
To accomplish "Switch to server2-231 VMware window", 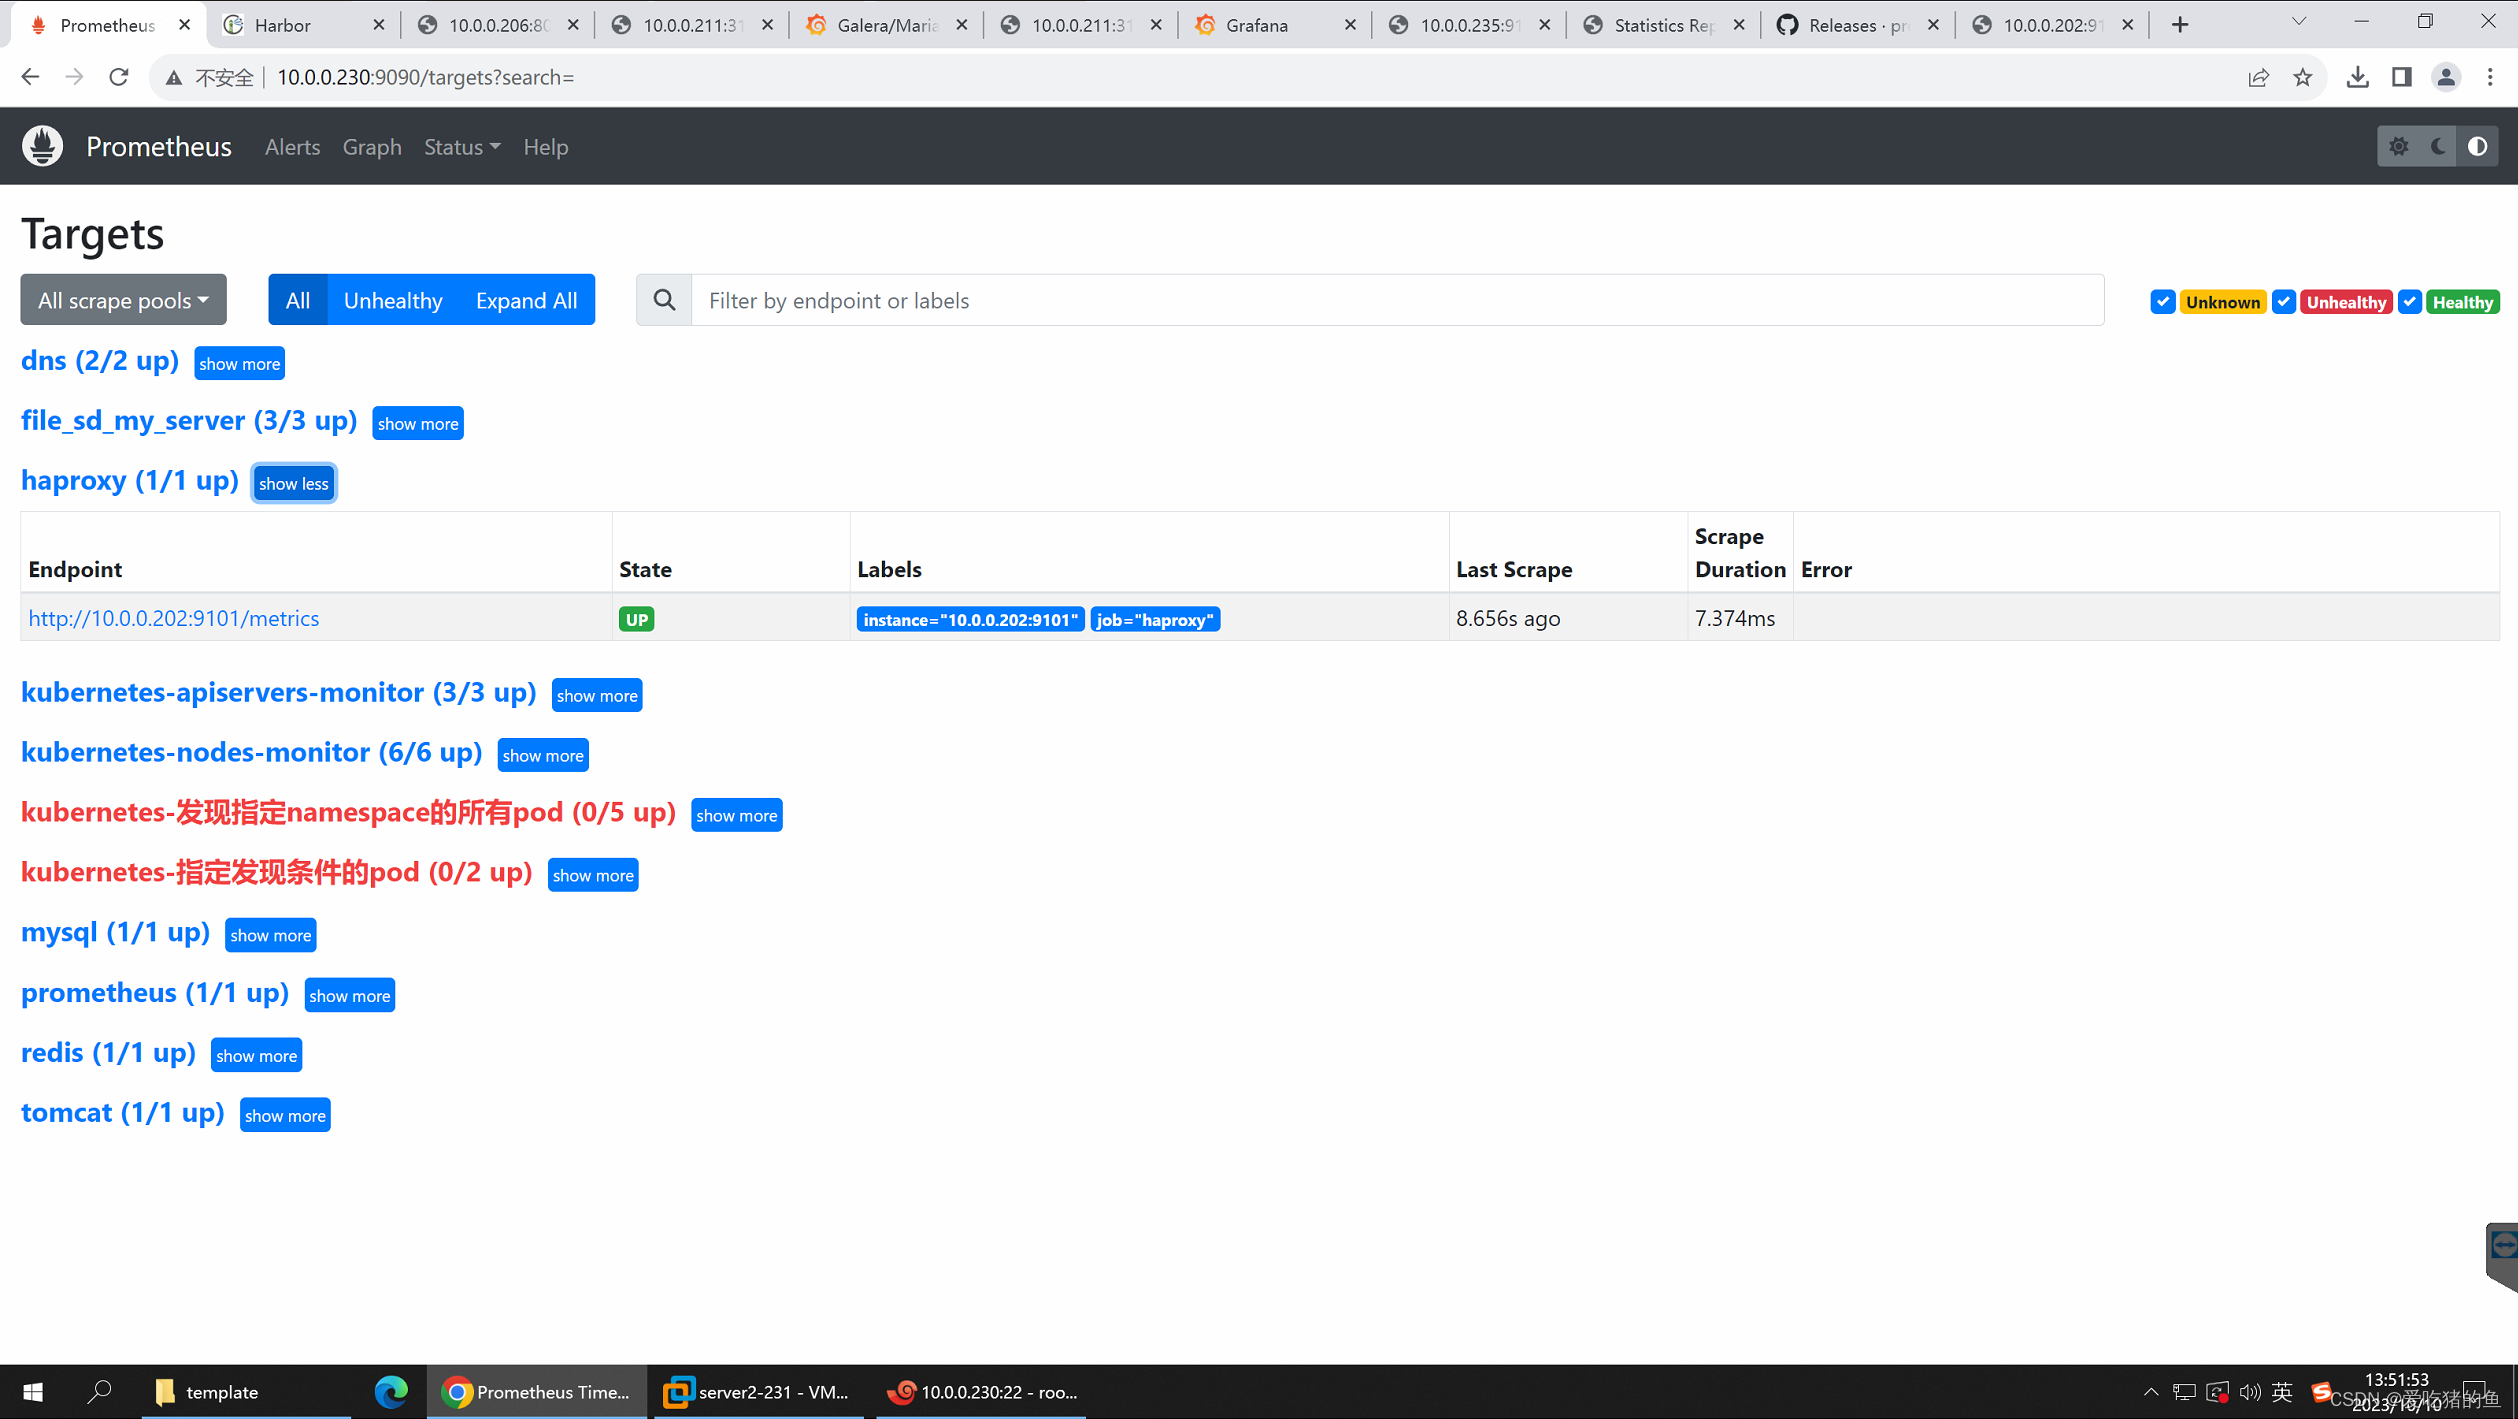I will point(758,1391).
